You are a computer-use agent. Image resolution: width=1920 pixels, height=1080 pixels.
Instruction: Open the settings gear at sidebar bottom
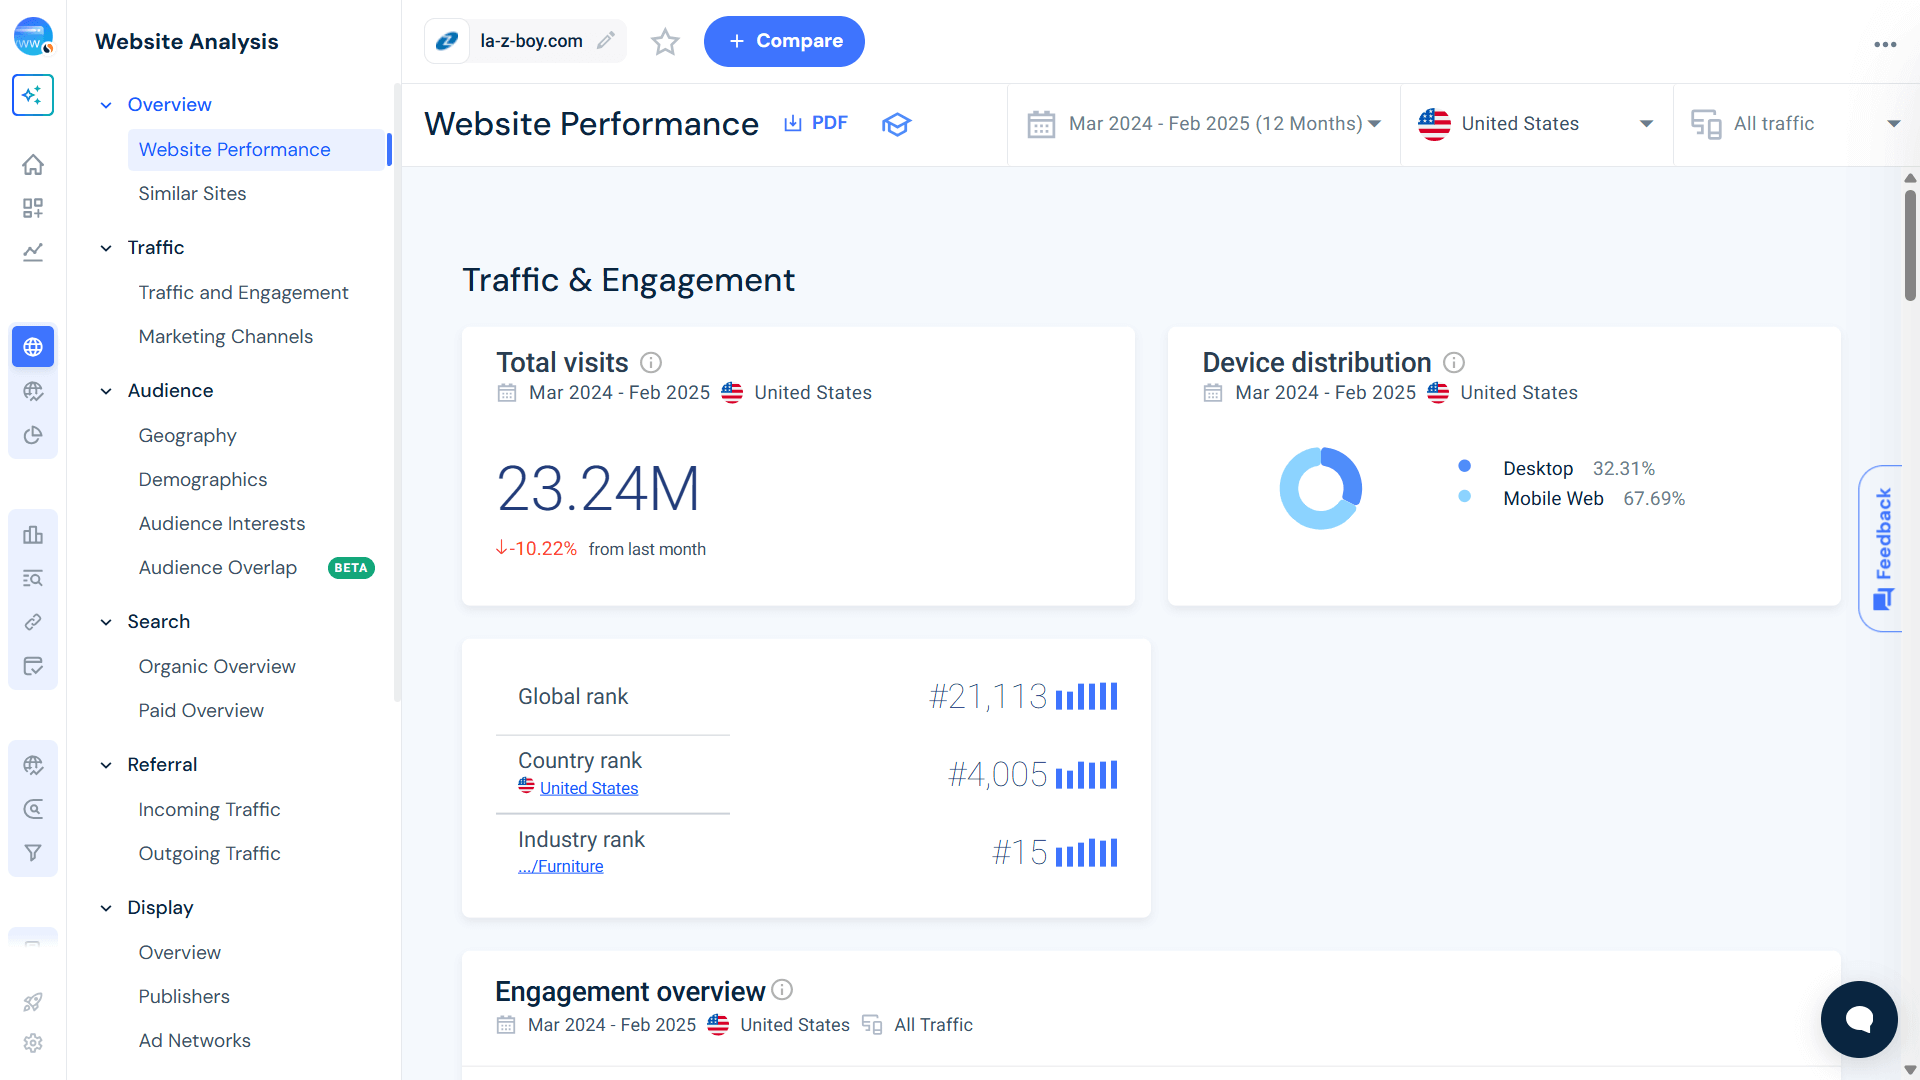click(33, 1043)
